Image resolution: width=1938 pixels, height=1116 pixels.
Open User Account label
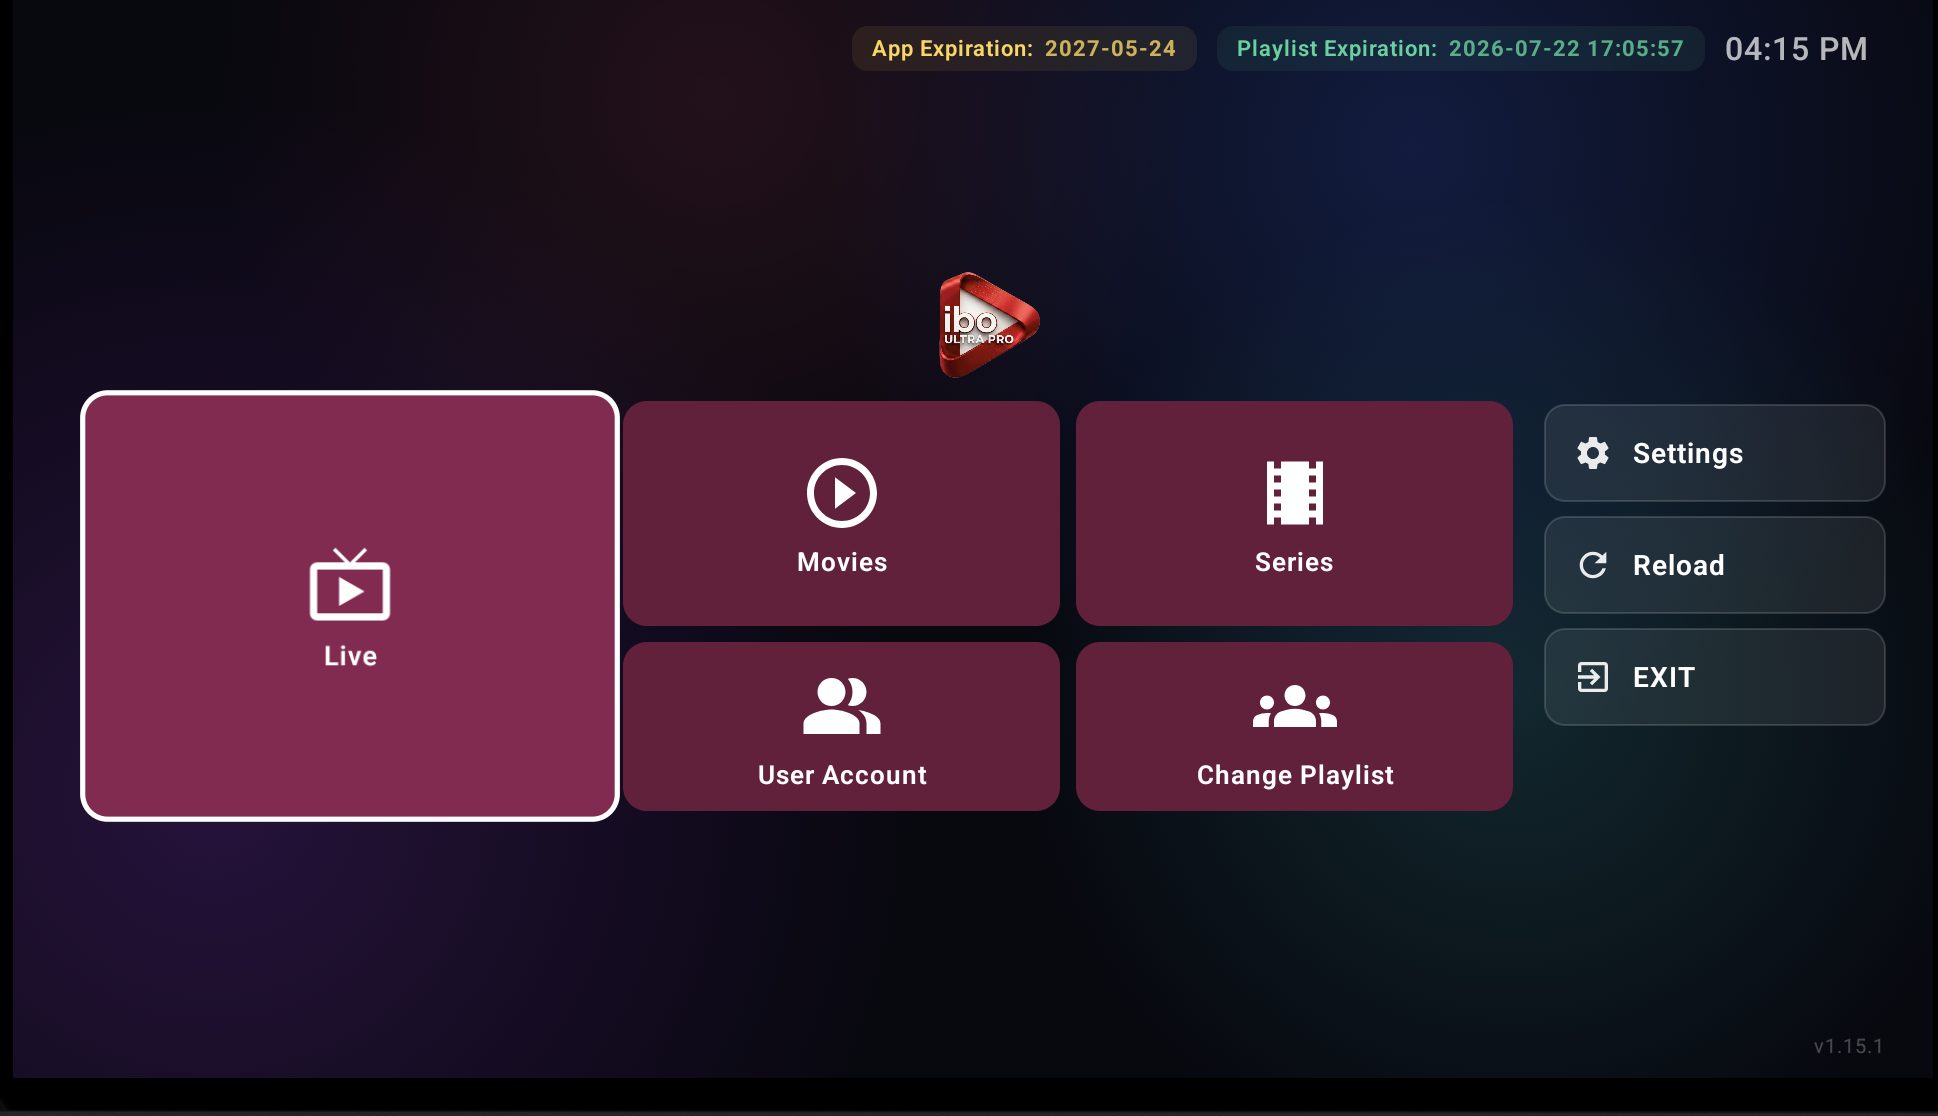(842, 775)
